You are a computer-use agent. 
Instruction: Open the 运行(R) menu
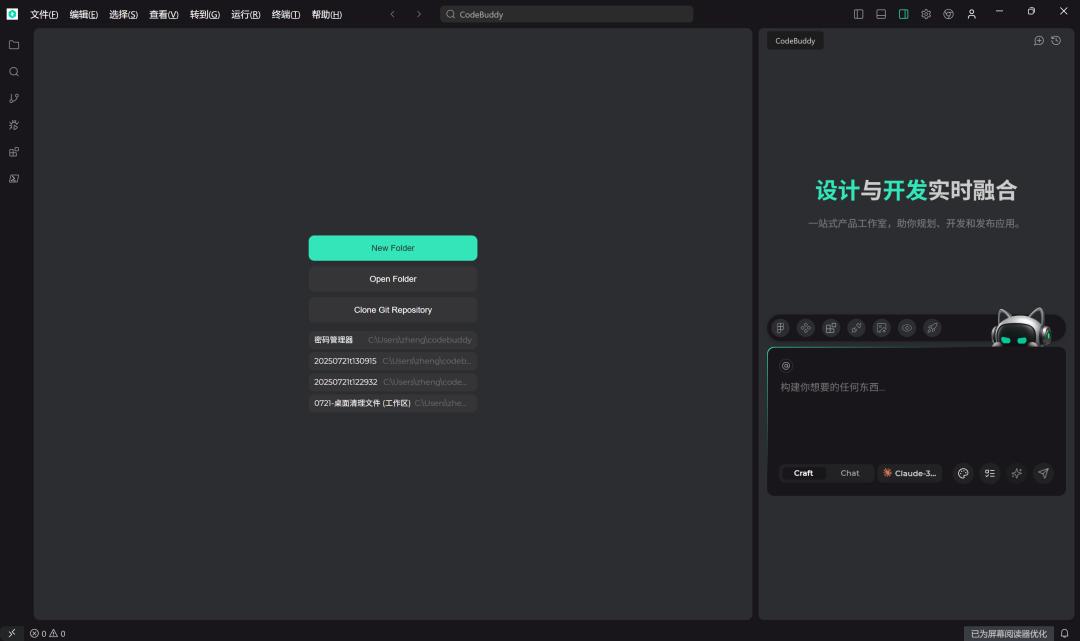click(x=245, y=14)
